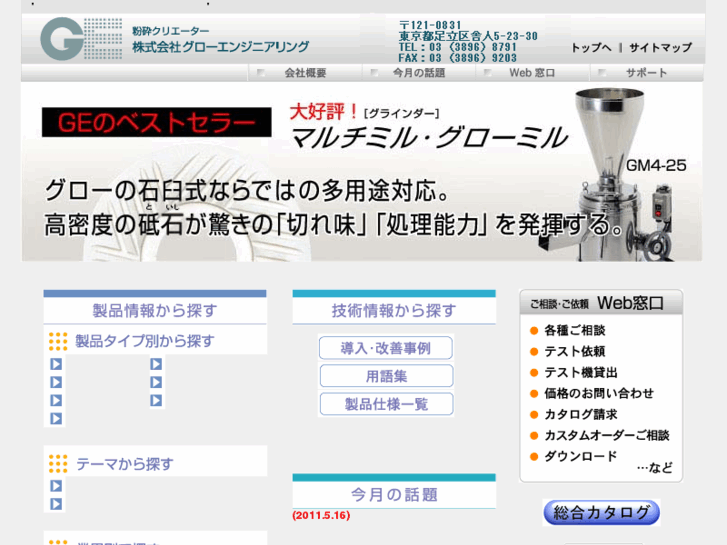Open テスト依頼 in Web窓口 list
This screenshot has height=545, width=727.
(574, 352)
